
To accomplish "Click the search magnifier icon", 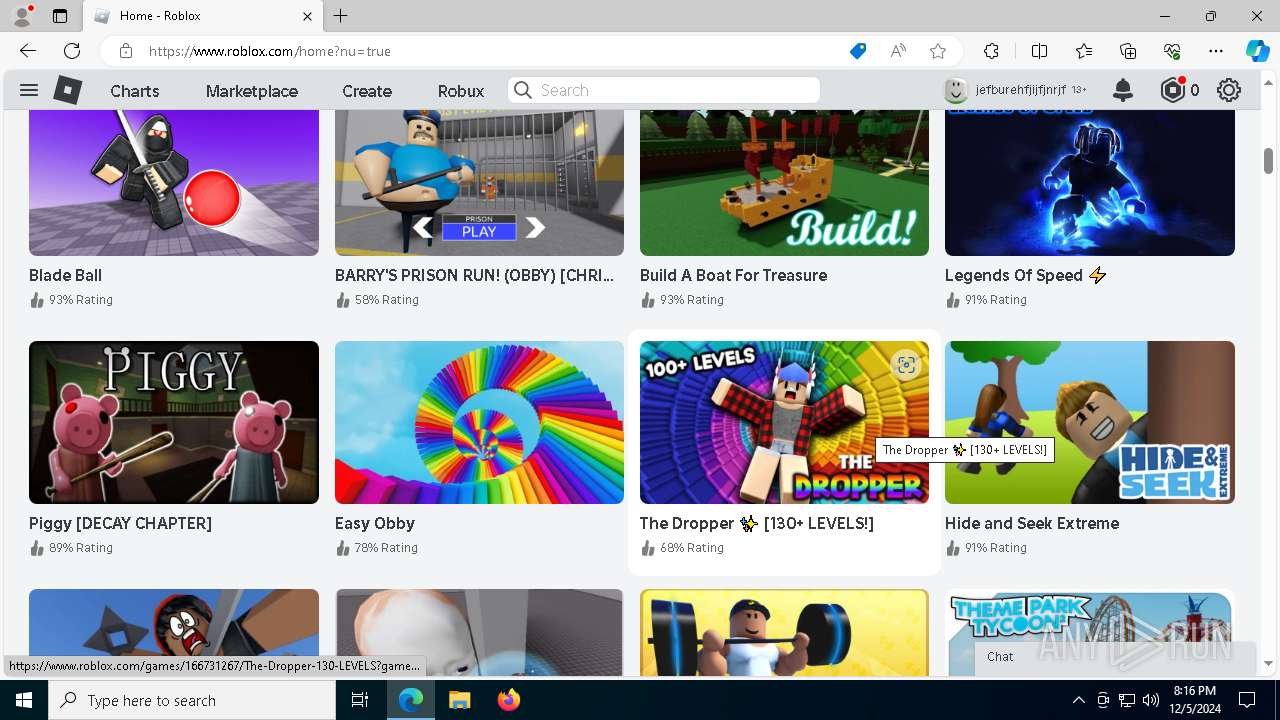I will pos(523,90).
